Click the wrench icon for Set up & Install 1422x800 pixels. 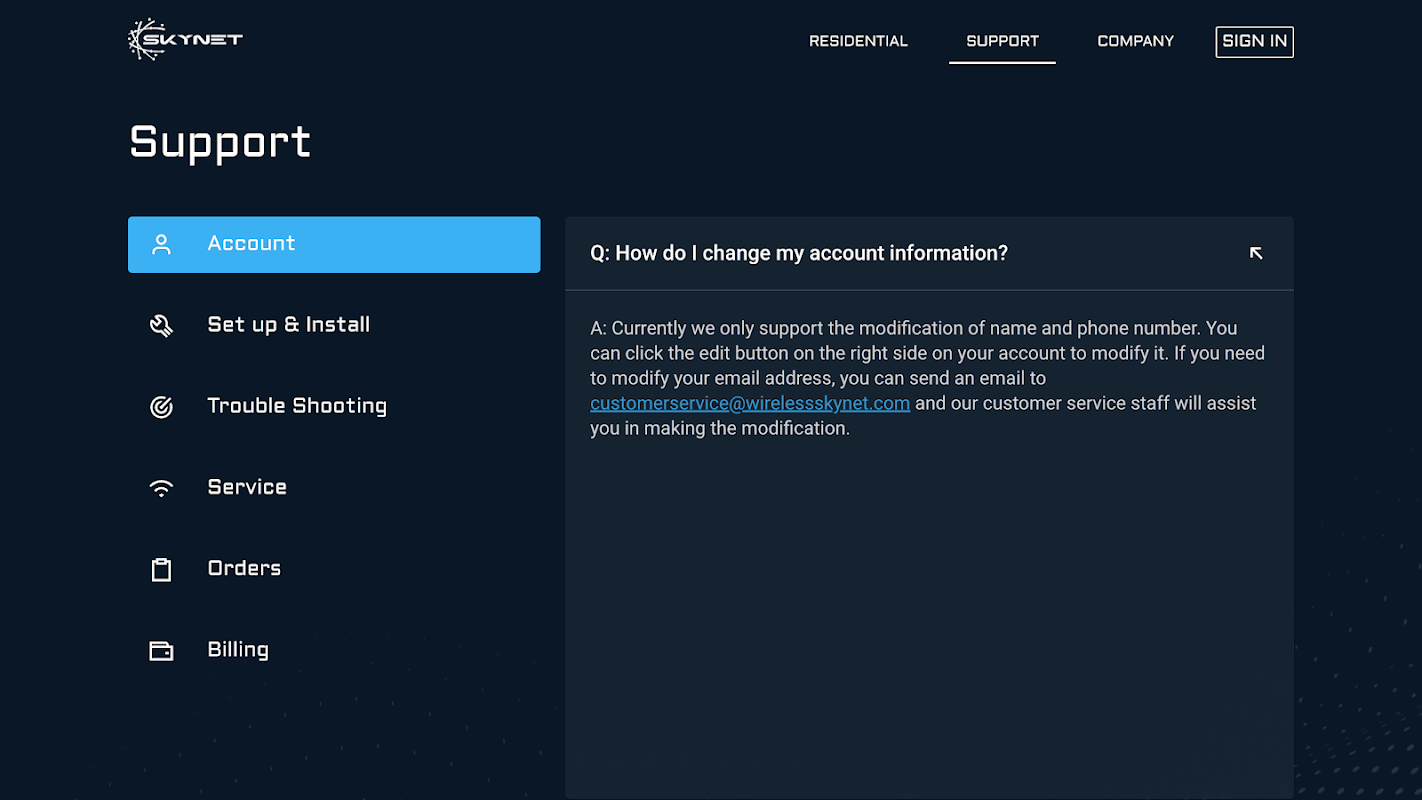point(161,325)
